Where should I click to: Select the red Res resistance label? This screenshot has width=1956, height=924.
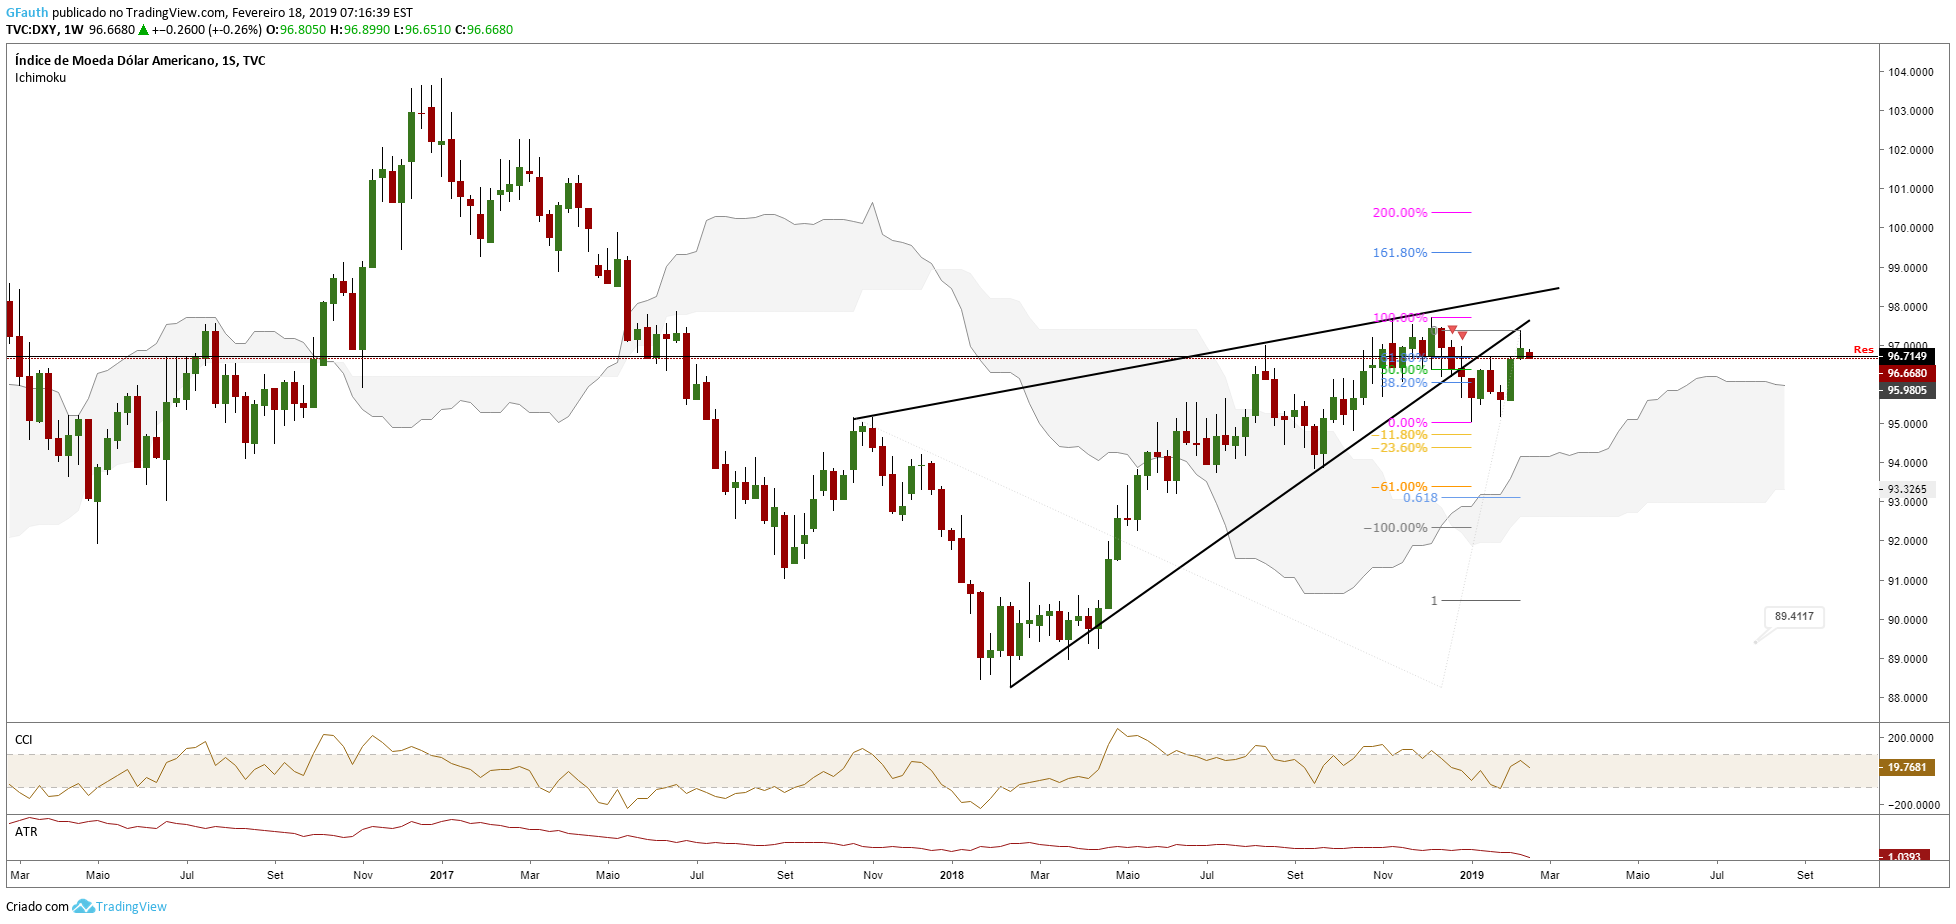[1863, 350]
